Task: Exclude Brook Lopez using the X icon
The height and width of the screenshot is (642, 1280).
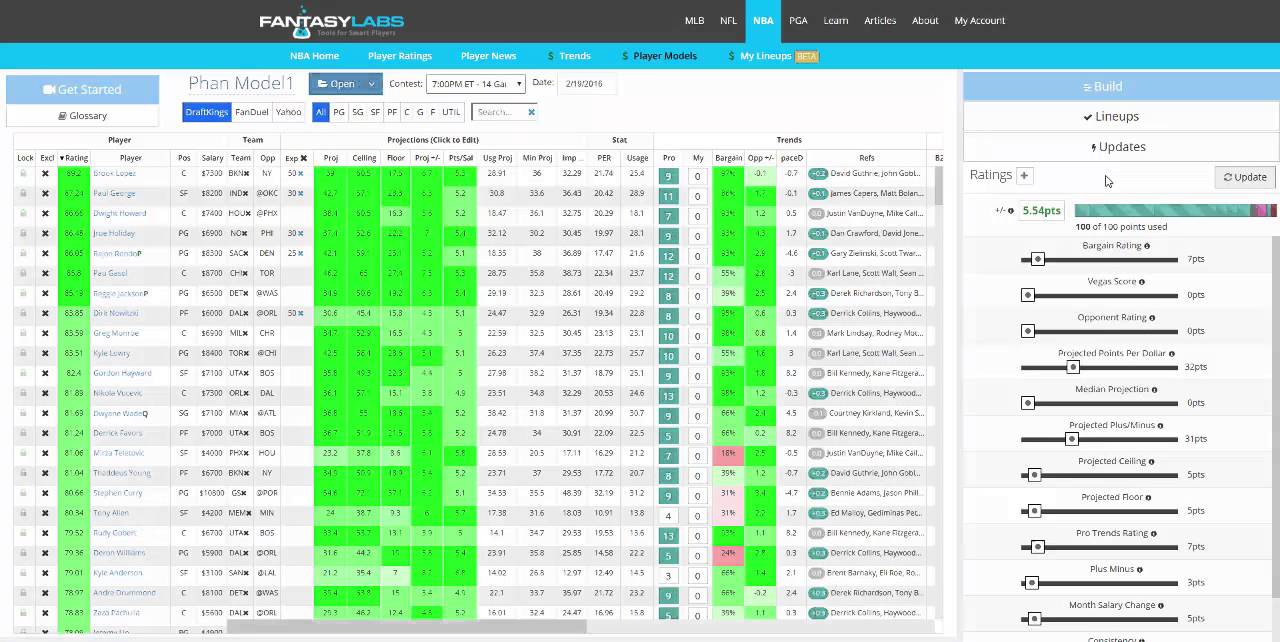Action: click(x=45, y=173)
